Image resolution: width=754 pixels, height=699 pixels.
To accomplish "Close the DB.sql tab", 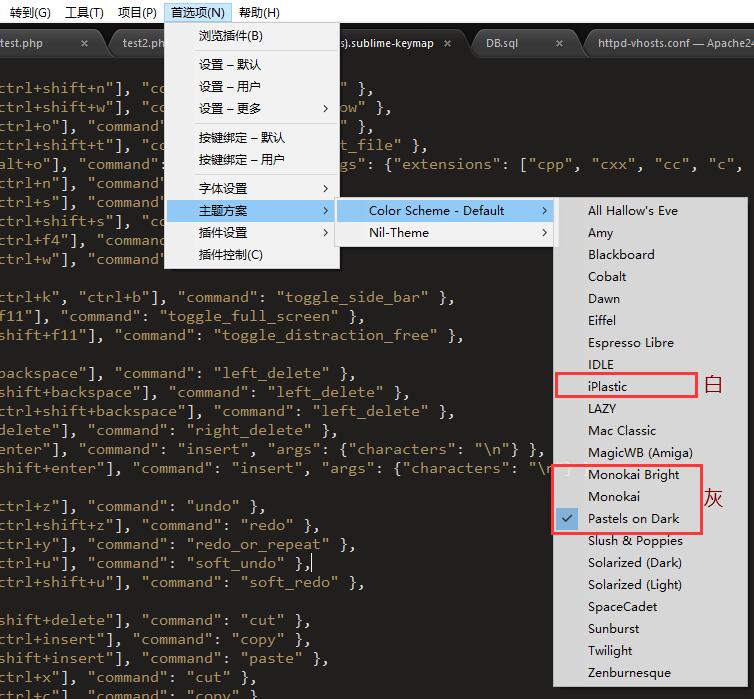I will click(x=559, y=43).
